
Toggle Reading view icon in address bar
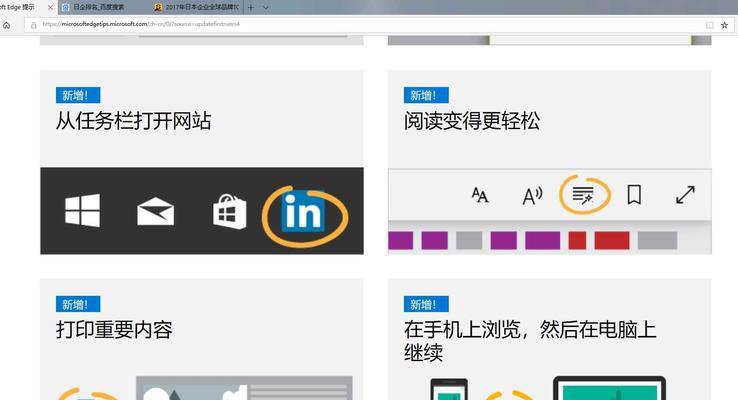coord(709,25)
